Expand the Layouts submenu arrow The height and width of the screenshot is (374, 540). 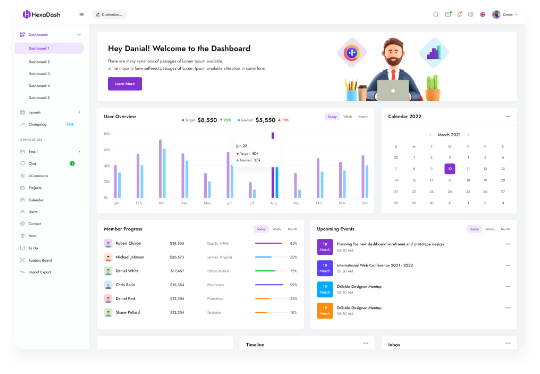coord(80,112)
